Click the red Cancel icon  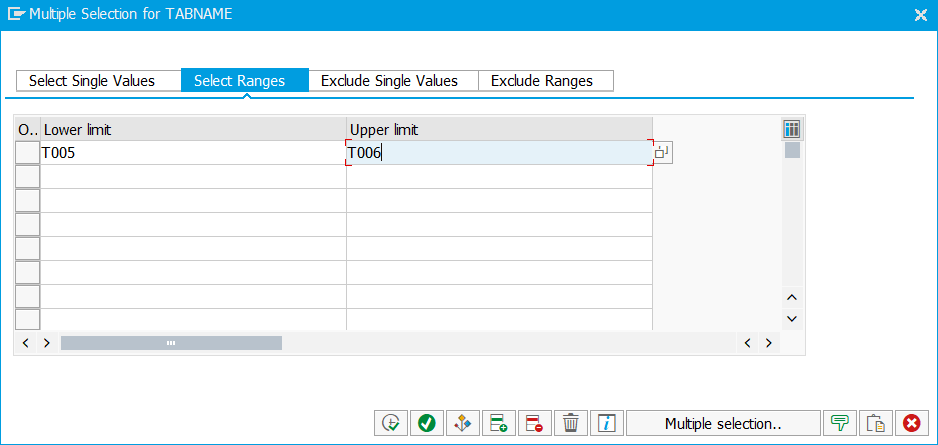[912, 423]
